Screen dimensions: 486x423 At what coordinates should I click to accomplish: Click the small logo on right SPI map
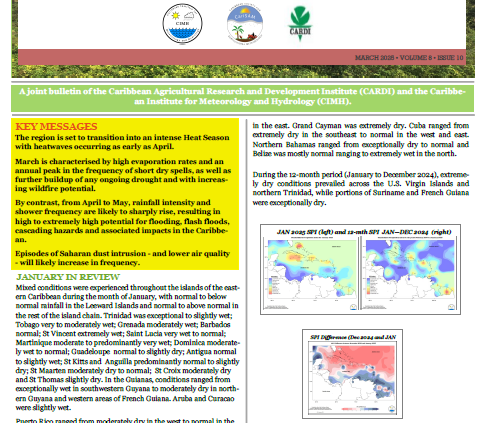451,307
